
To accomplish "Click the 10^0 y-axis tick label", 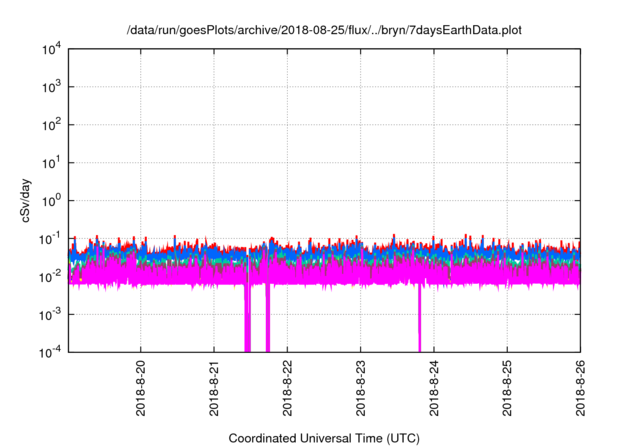I will pos(52,201).
